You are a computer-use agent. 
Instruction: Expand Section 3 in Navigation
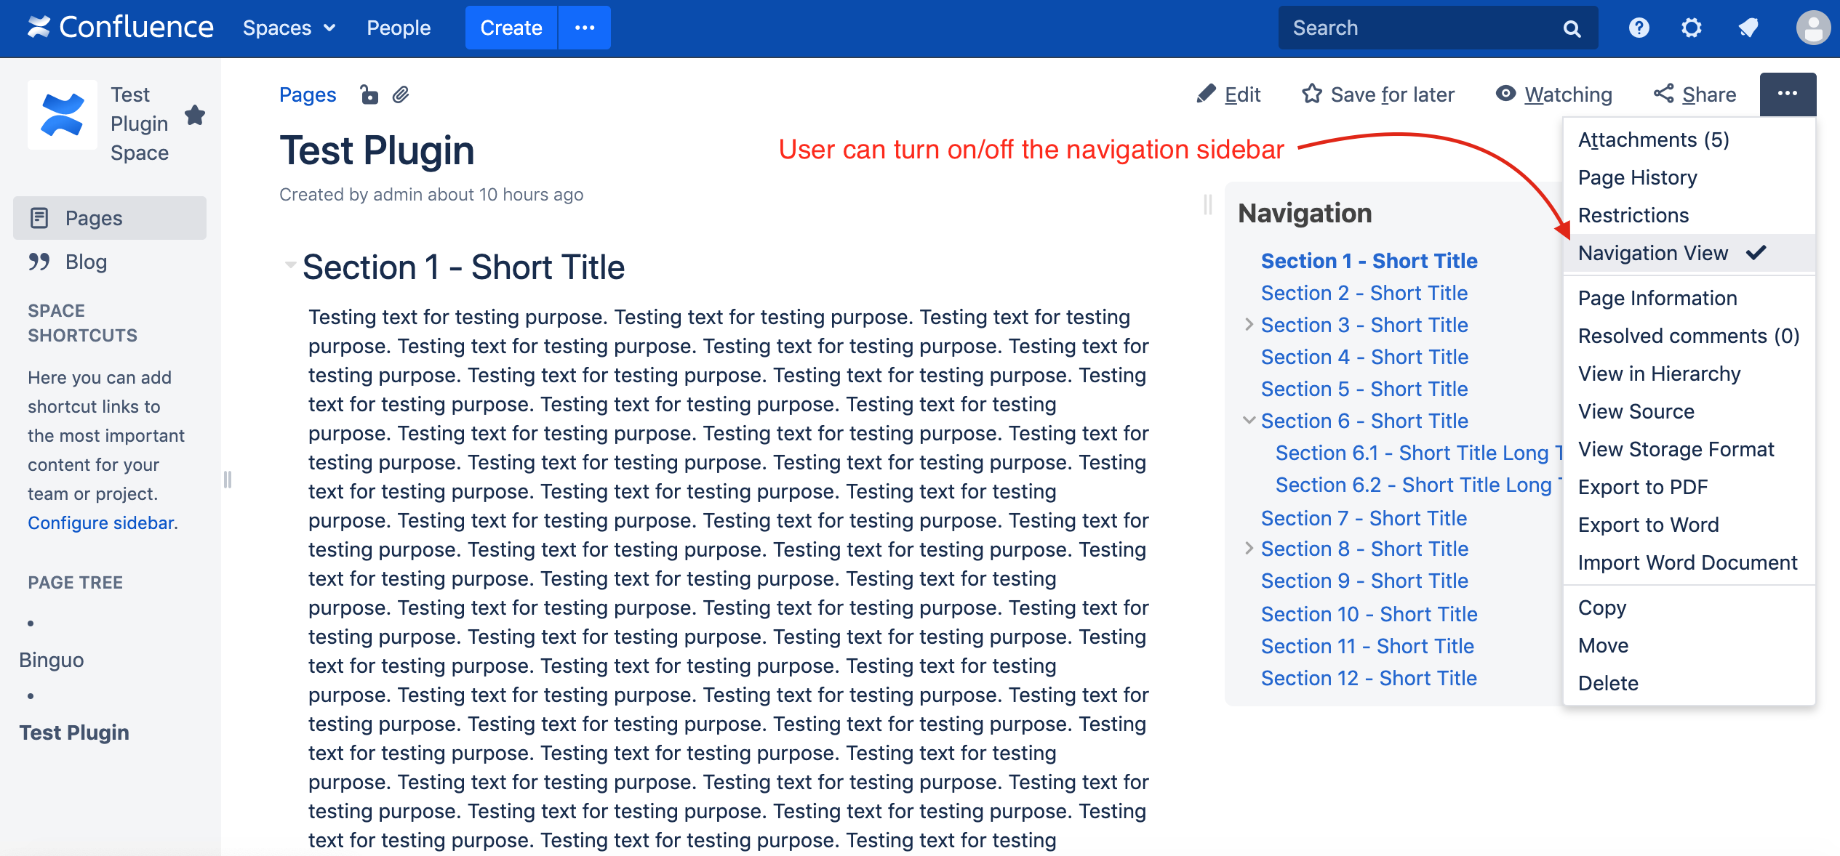pyautogui.click(x=1249, y=324)
